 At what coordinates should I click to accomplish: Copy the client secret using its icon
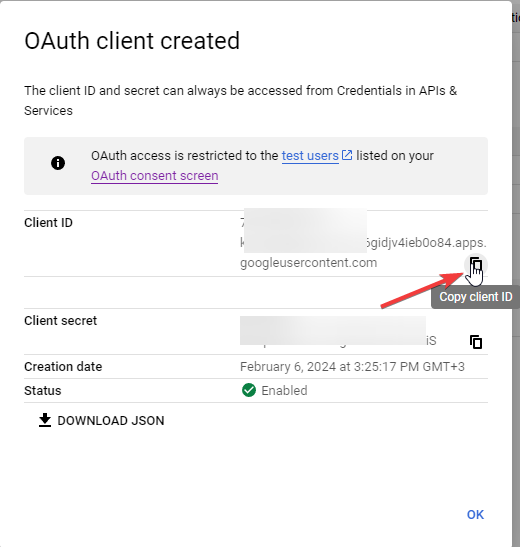click(476, 342)
